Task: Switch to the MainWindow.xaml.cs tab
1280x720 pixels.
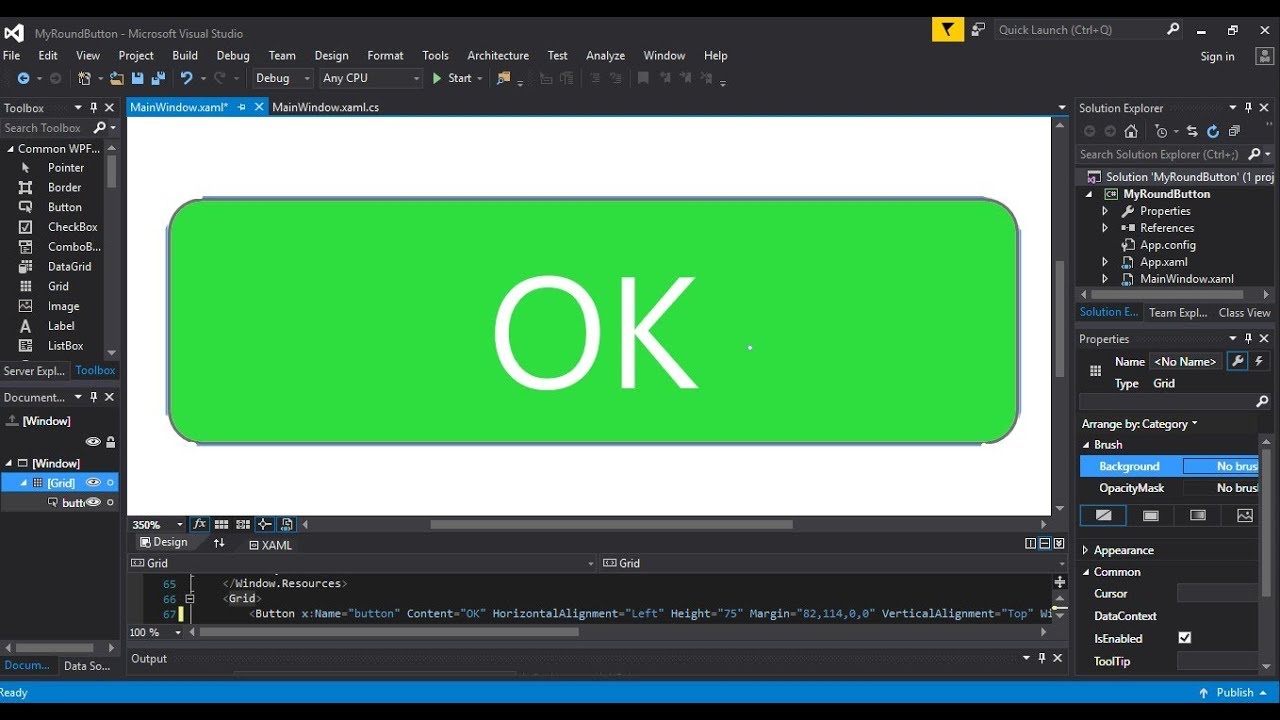Action: click(325, 107)
